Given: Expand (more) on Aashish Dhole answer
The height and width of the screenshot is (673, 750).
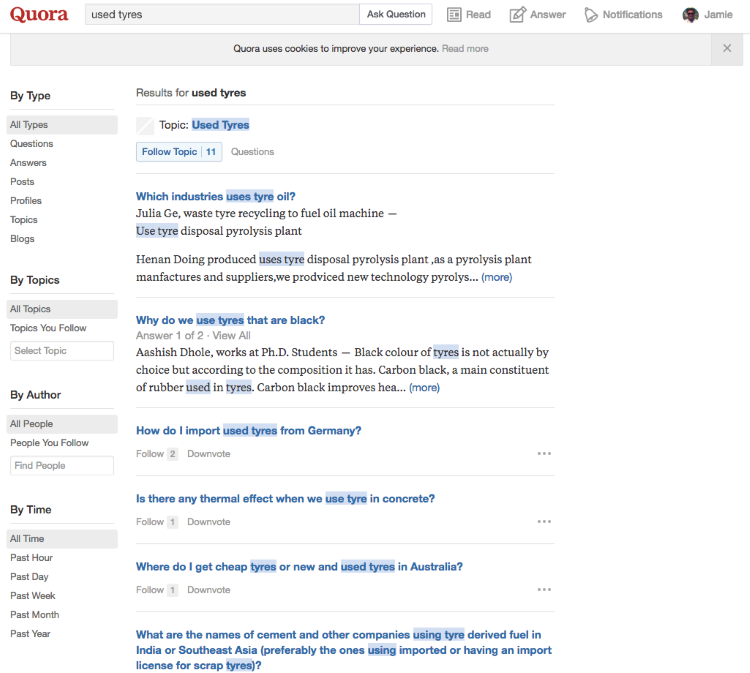Looking at the screenshot, I should pos(424,387).
